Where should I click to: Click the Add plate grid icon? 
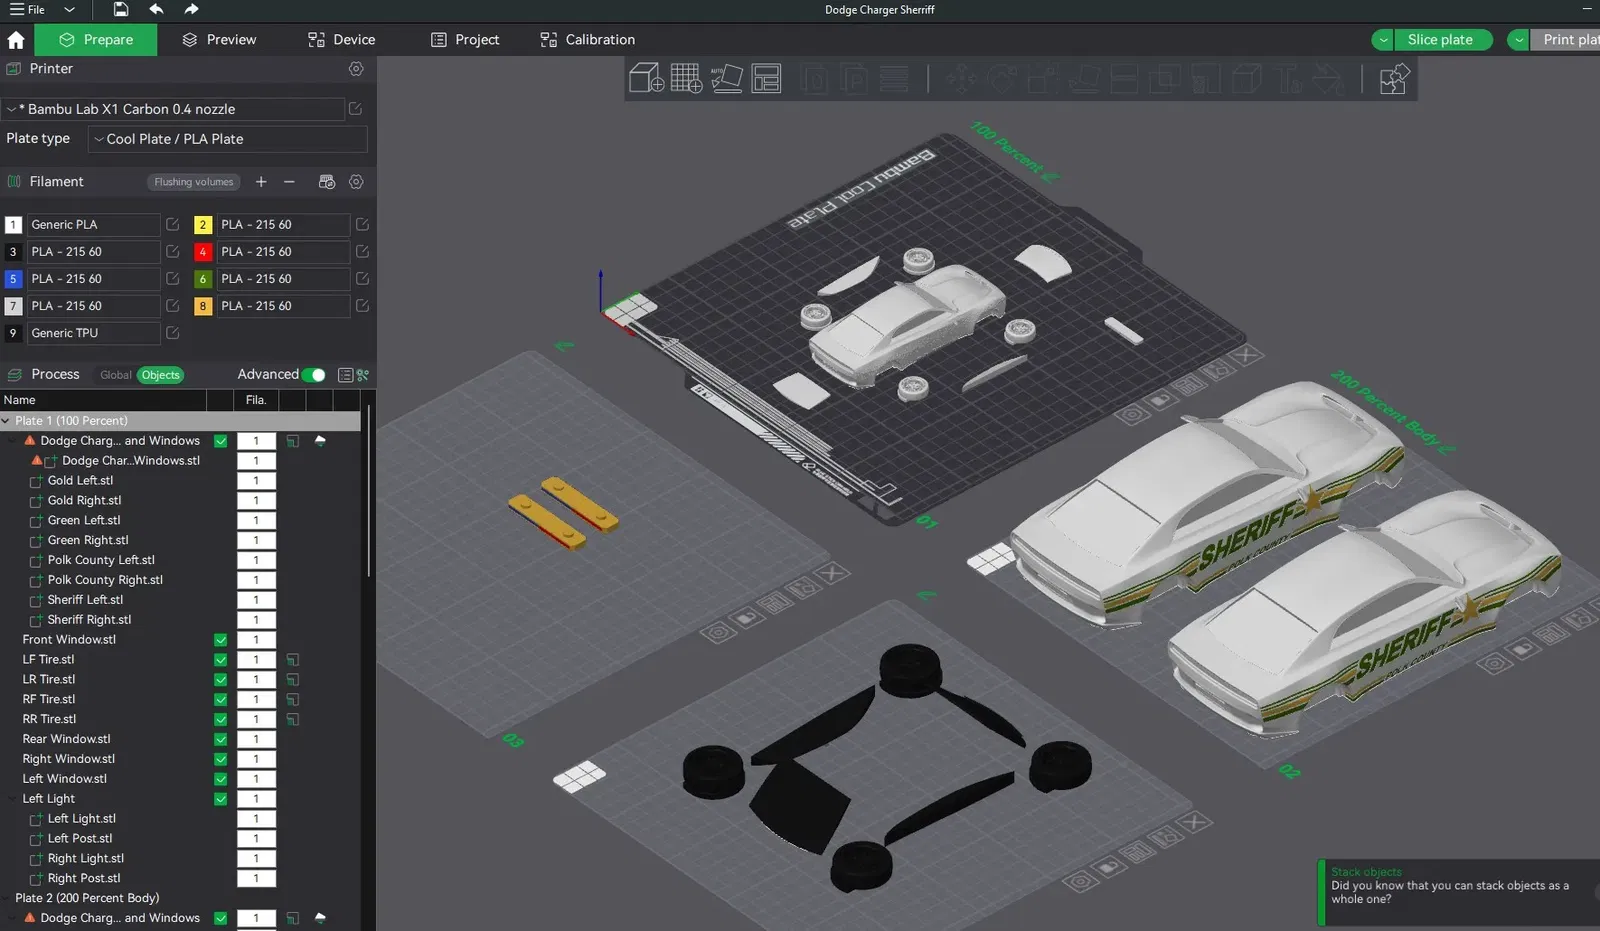(x=686, y=78)
